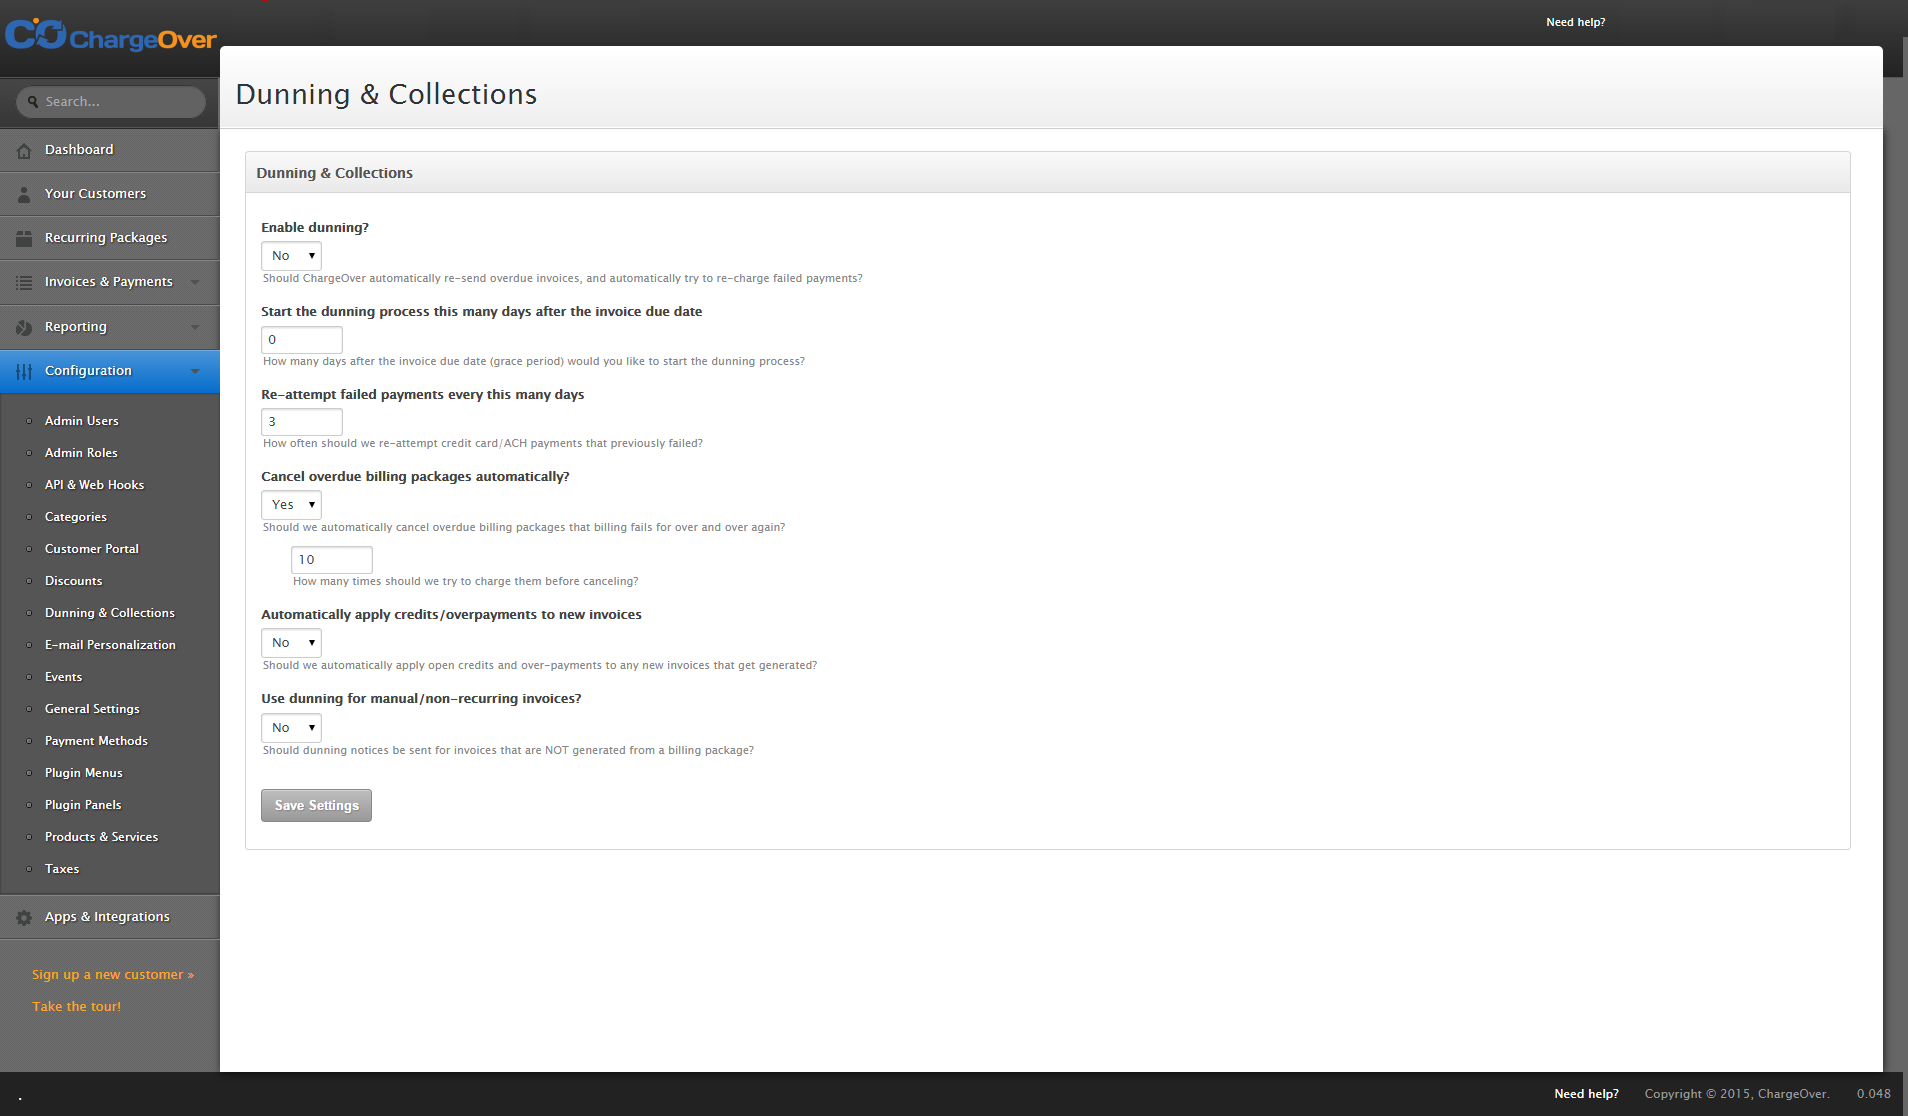
Task: Open the Automatically apply credits dropdown
Action: point(291,643)
